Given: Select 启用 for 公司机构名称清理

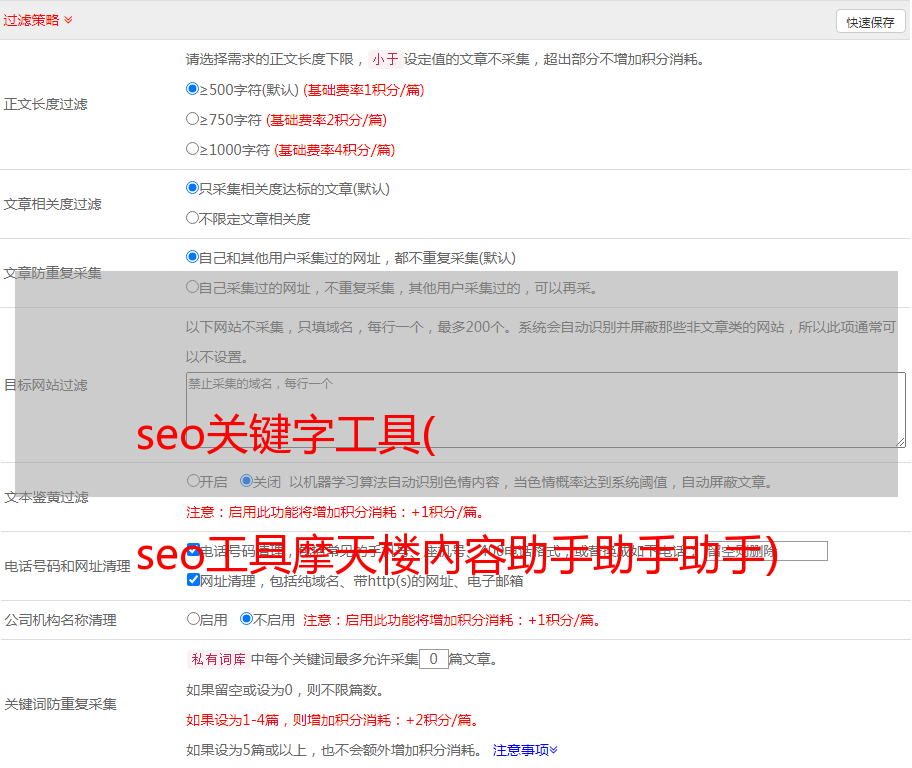Looking at the screenshot, I should [x=193, y=619].
